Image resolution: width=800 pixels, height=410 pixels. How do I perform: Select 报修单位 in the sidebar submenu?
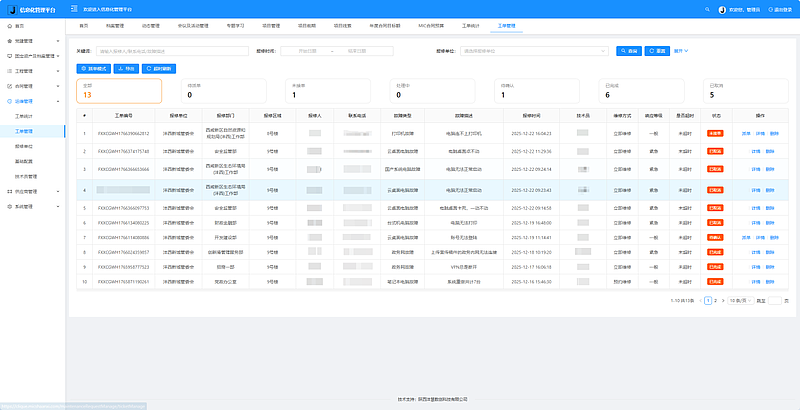24,146
